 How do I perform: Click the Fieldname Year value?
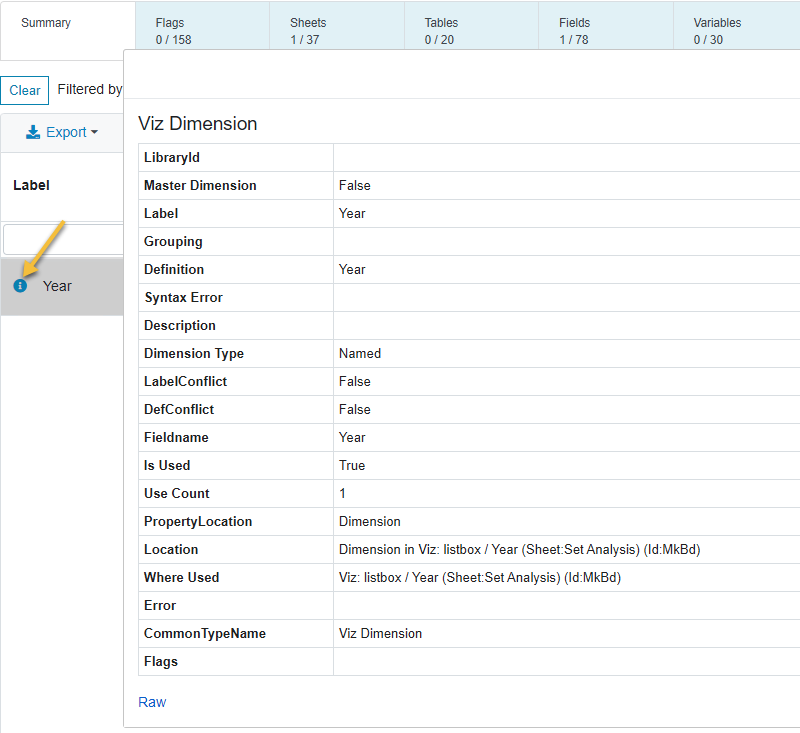tap(352, 437)
